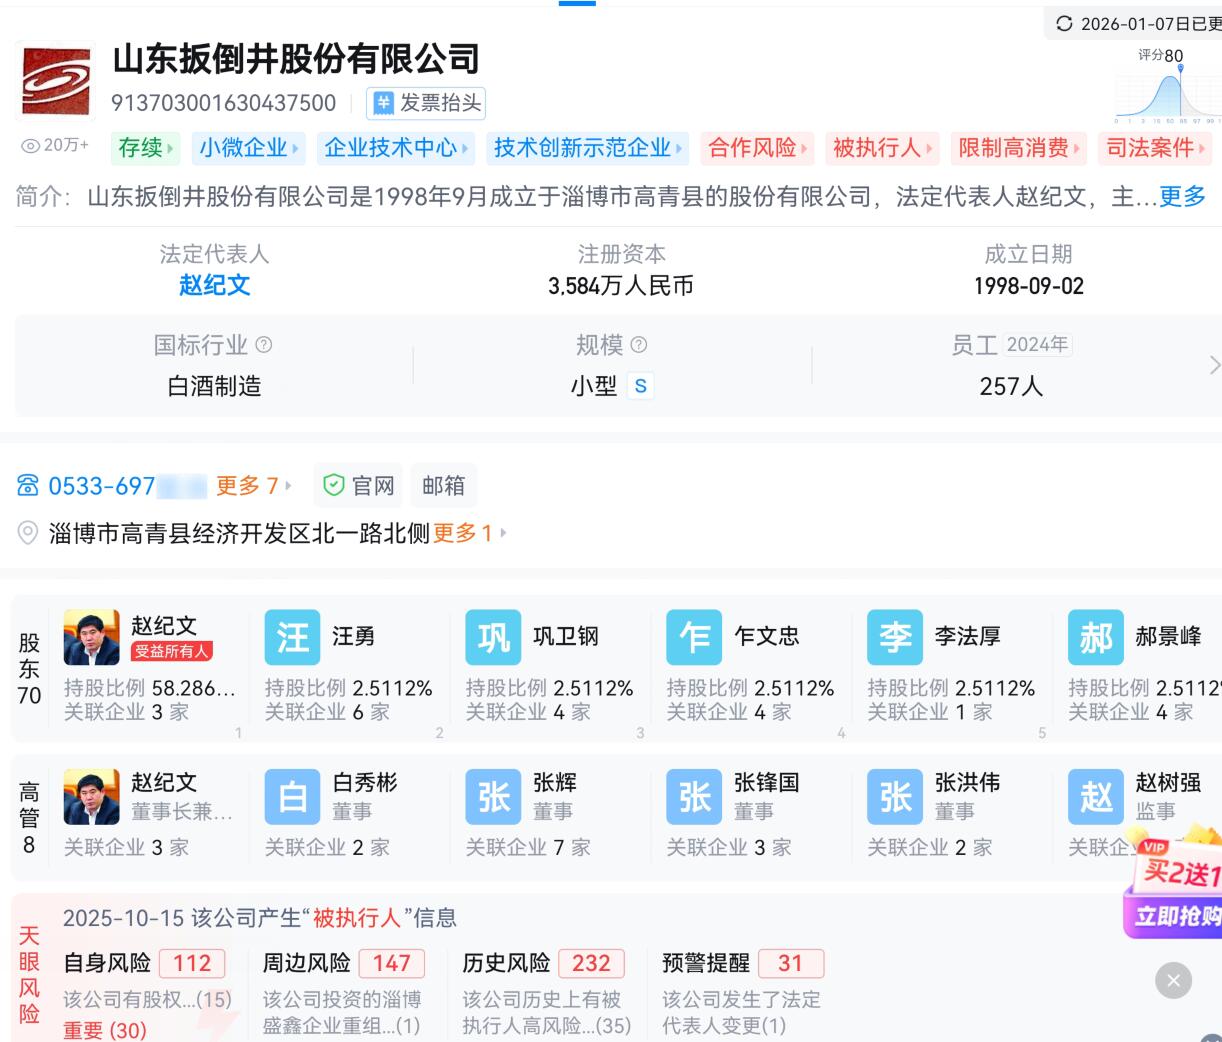Screen dimensions: 1222x1042
Task: Close the floating VIP promotion with X
Action: [x=1173, y=981]
